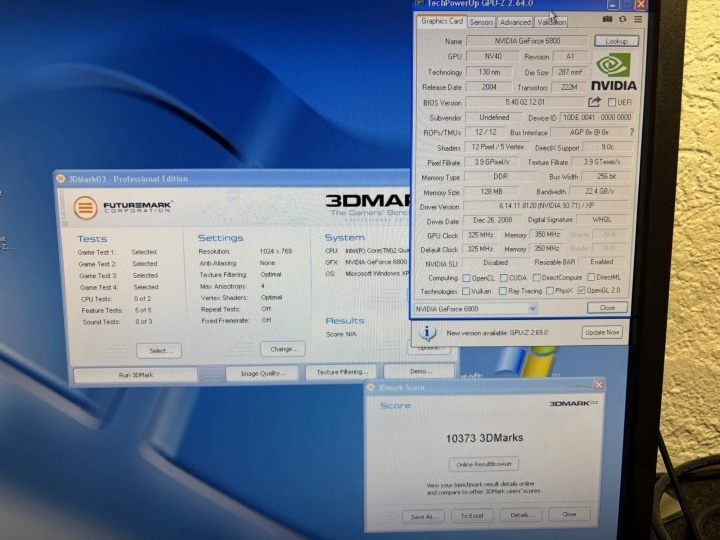
Task: Click Change... under Settings in 3DMark03
Action: tap(283, 349)
